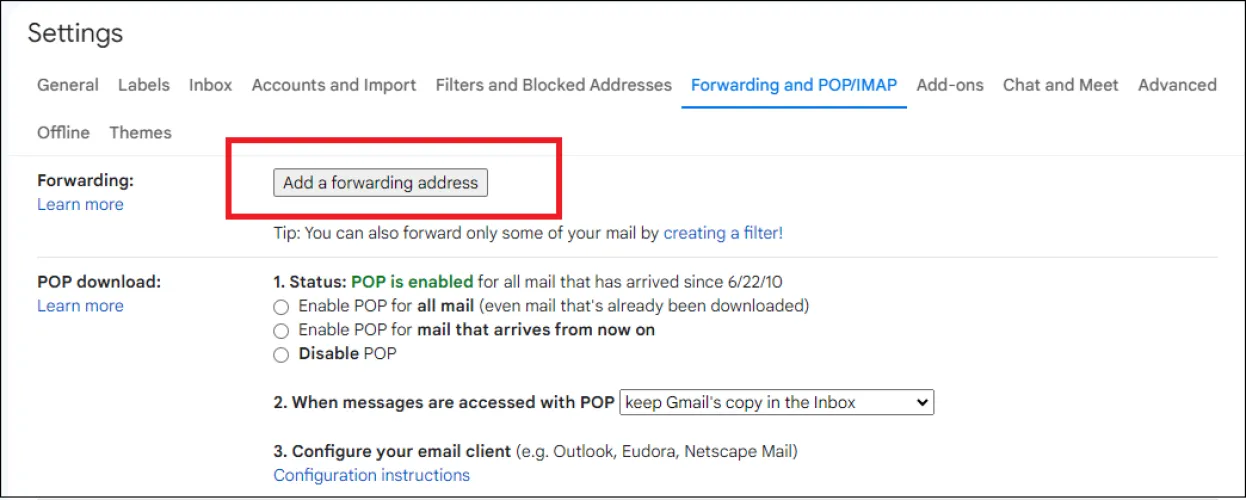Open the Configuration instructions link
The height and width of the screenshot is (500, 1246).
click(371, 475)
